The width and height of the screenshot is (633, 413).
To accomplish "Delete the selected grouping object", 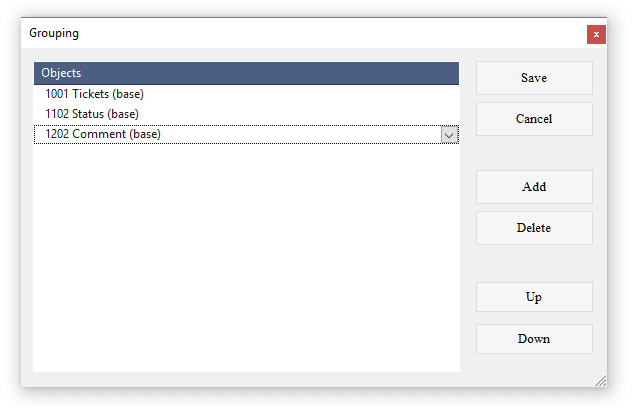I will pyautogui.click(x=534, y=228).
